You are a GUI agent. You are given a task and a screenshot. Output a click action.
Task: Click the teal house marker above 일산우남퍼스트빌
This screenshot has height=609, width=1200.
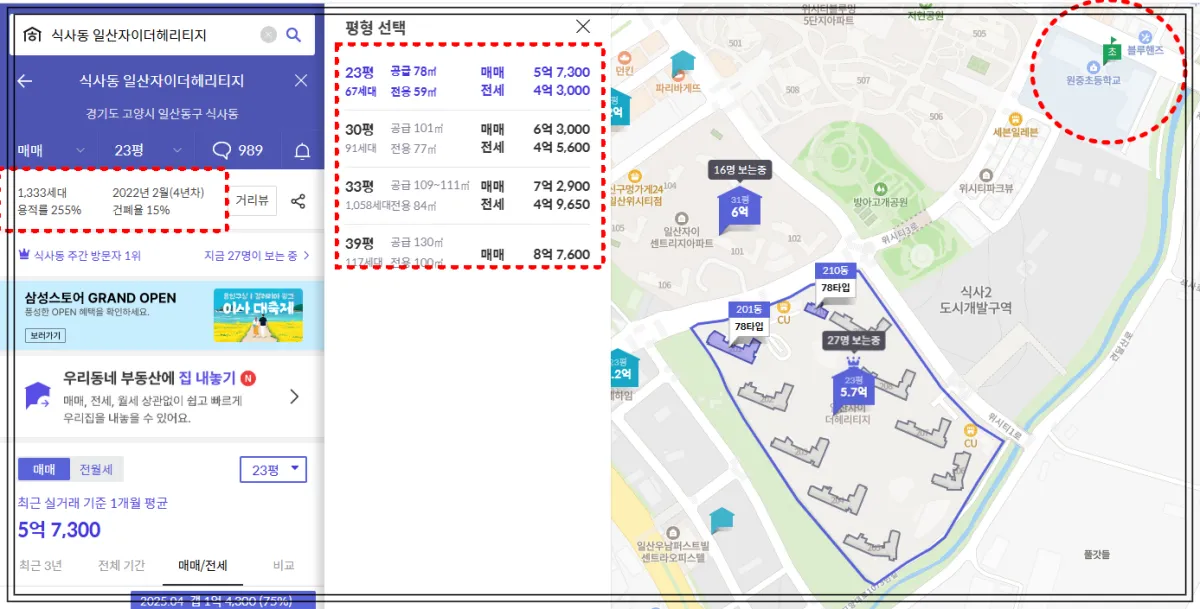point(721,519)
